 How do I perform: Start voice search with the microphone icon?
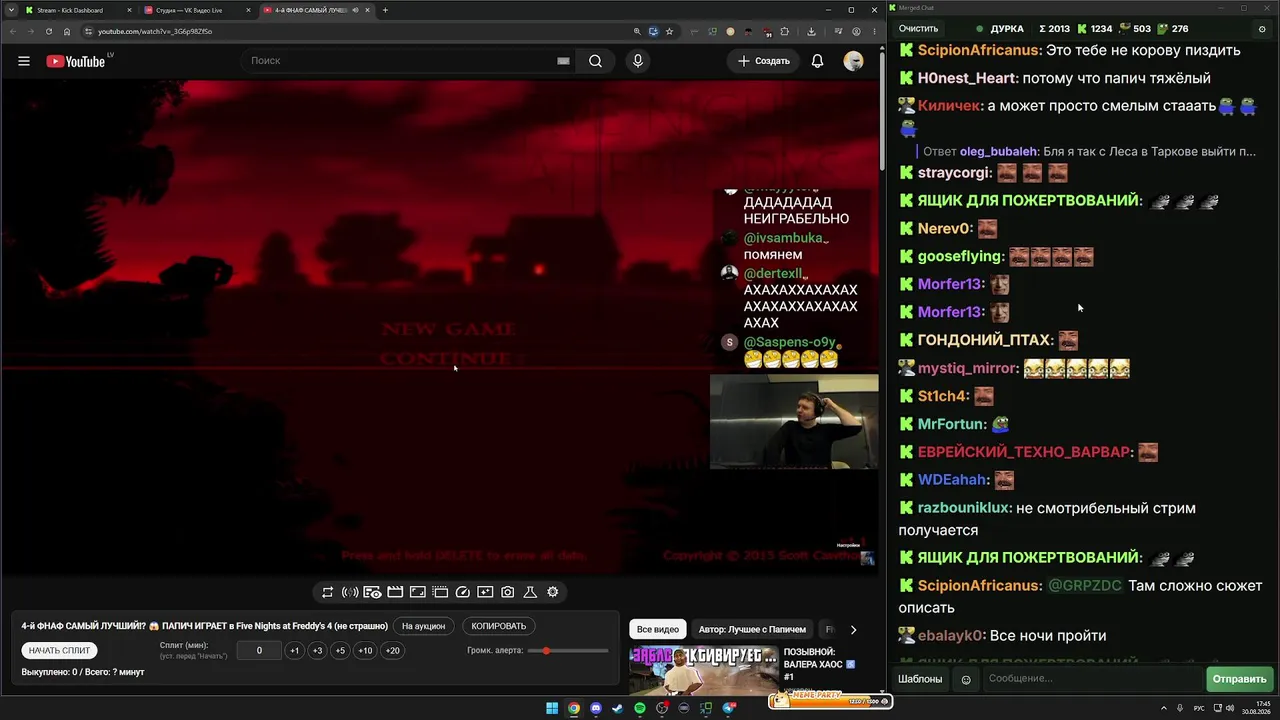click(638, 61)
